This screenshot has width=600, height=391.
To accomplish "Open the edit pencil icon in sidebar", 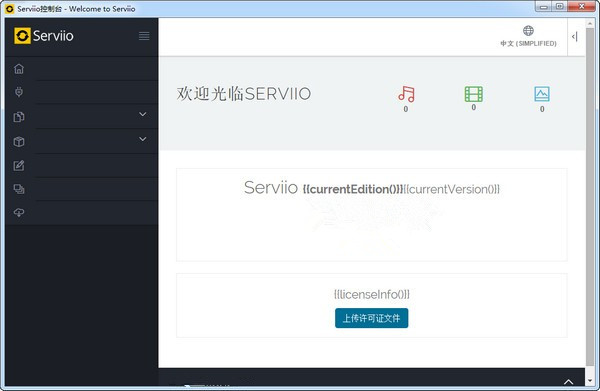I will pyautogui.click(x=19, y=165).
